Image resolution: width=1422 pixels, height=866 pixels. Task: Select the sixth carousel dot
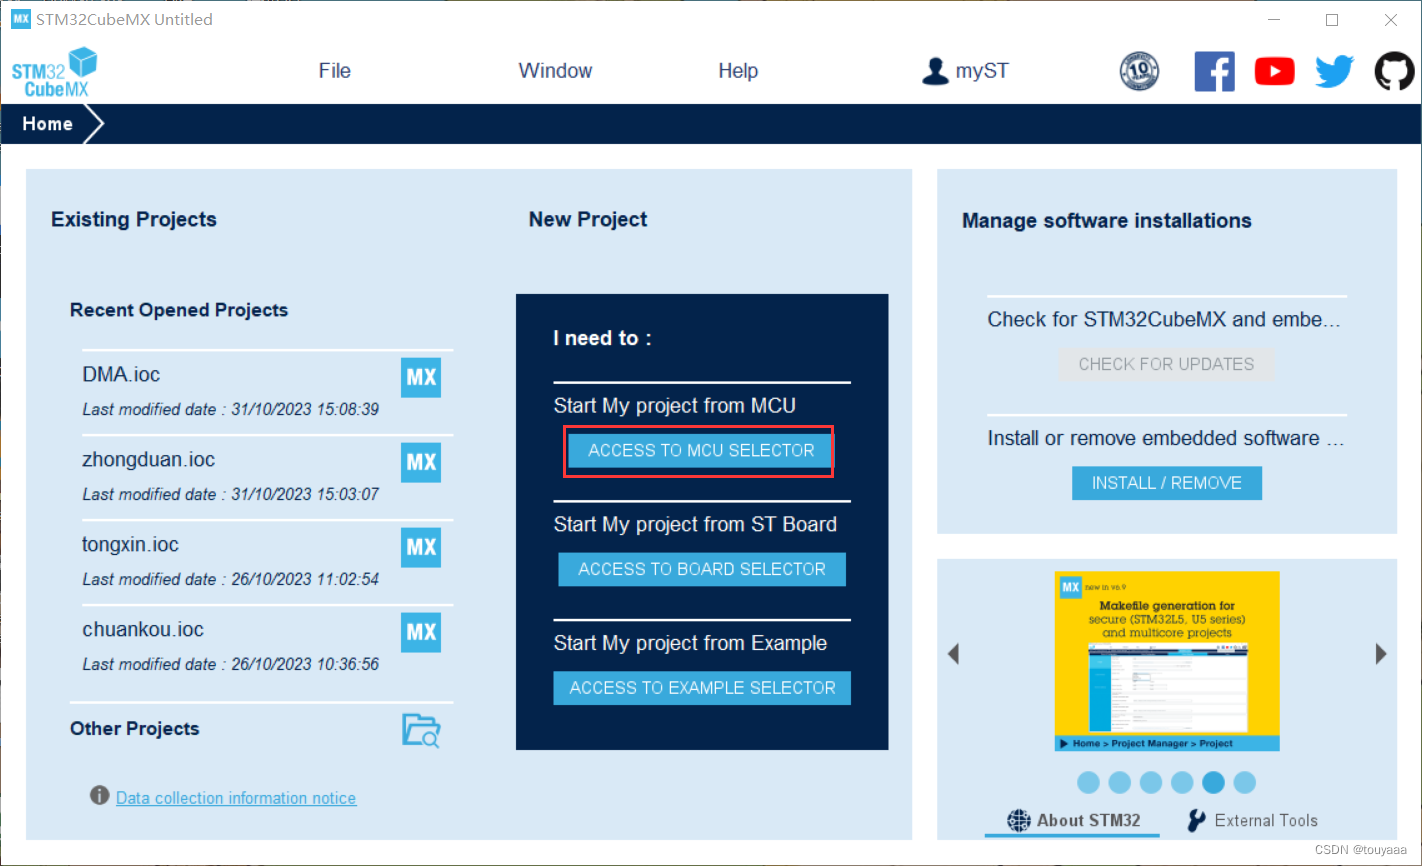tap(1244, 782)
